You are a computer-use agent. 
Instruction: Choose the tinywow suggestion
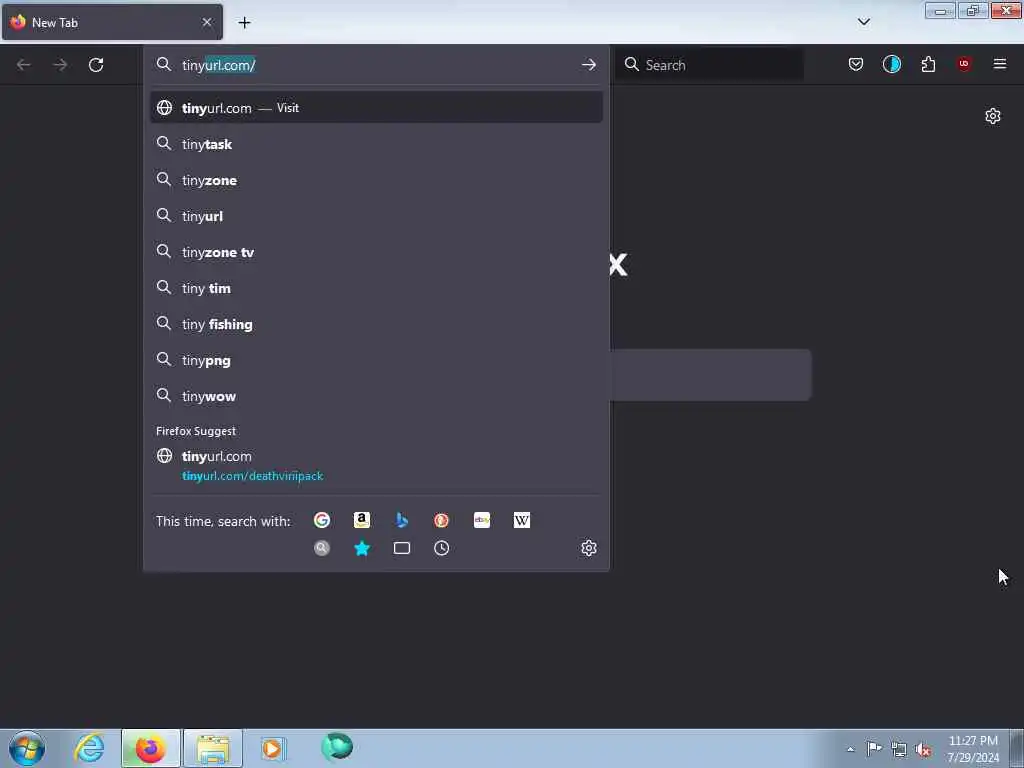tap(376, 396)
